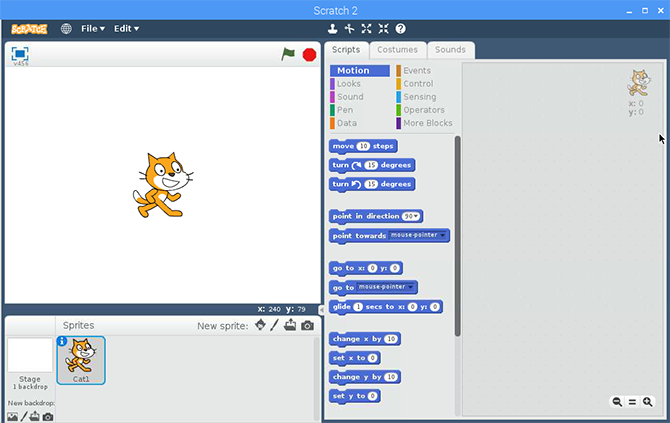Show sprite info for Cat1 via the i badge
Image resolution: width=670 pixels, height=423 pixels.
(62, 341)
